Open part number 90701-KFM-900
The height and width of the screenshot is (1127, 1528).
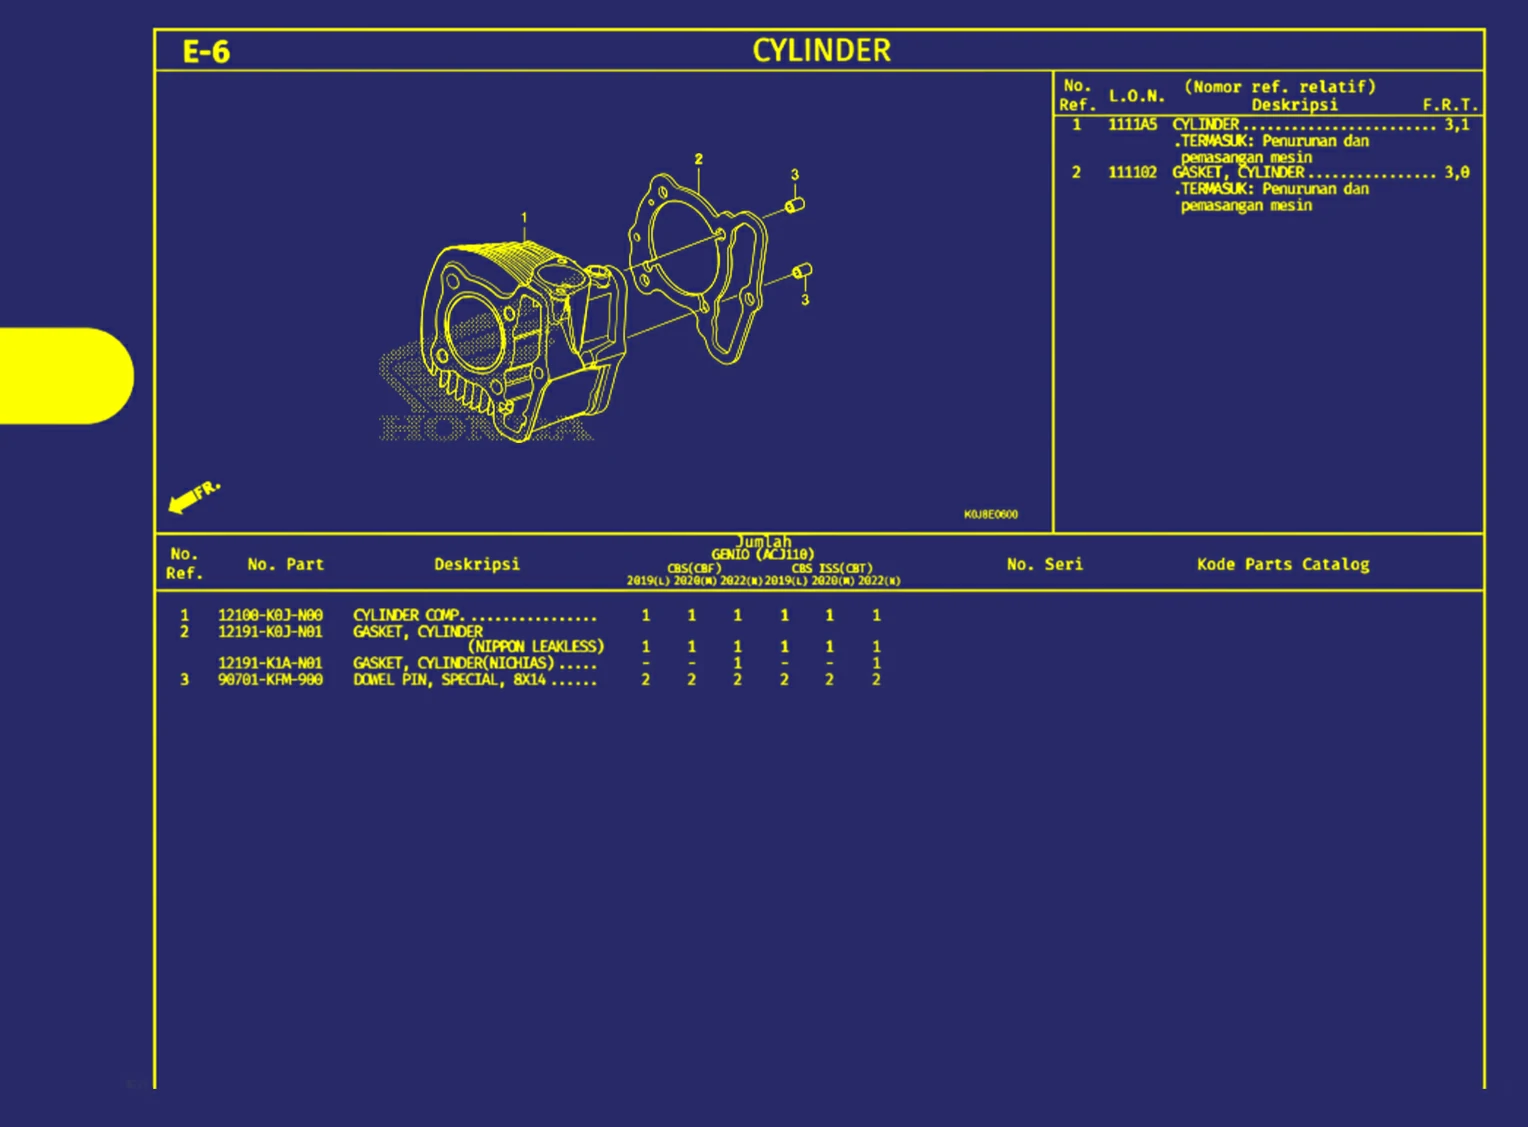[x=272, y=679]
